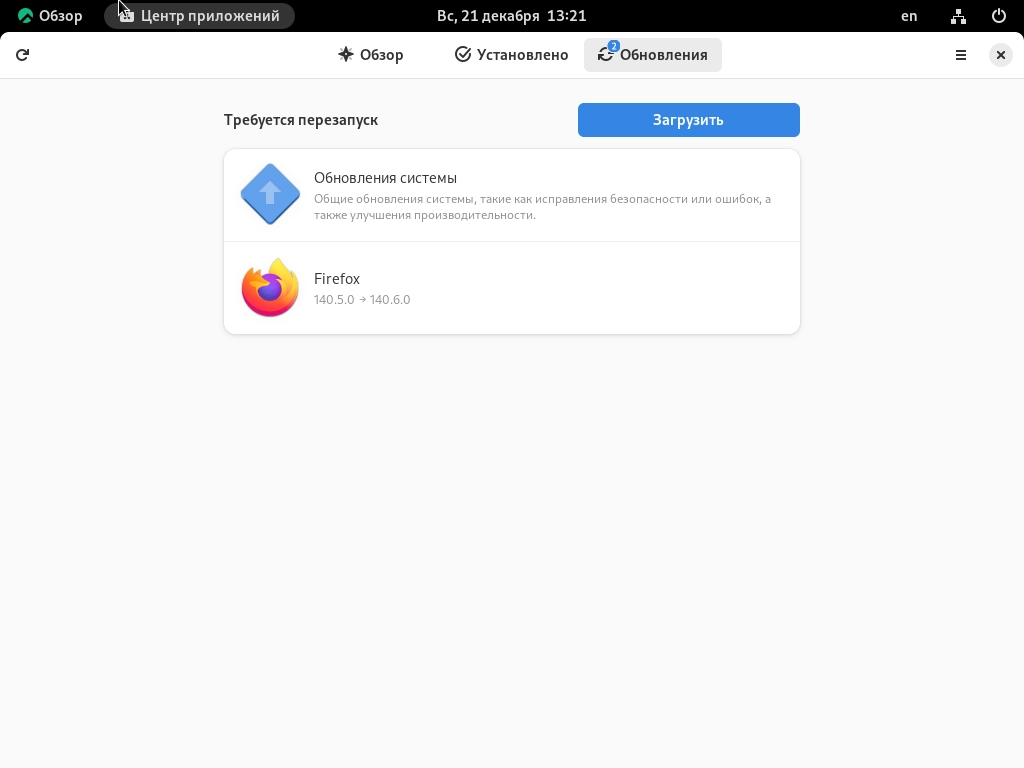Switch to the Обзор tab
Viewport: 1024px width, 768px height.
click(370, 55)
